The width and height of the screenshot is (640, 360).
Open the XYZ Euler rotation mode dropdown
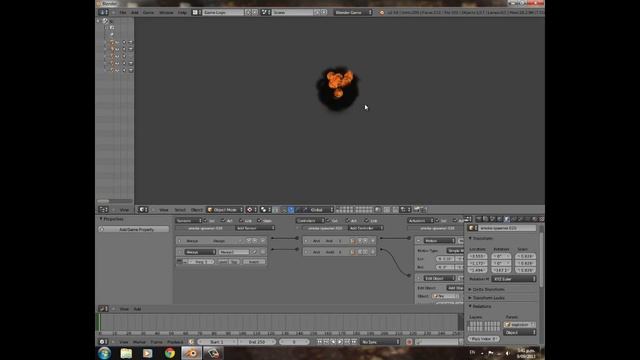pyautogui.click(x=514, y=279)
